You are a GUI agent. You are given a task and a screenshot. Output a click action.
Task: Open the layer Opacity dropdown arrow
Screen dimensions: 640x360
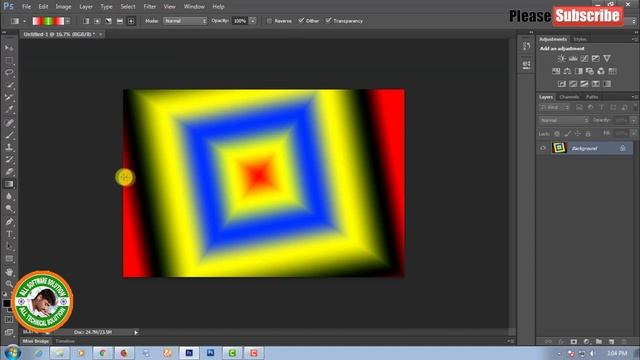click(x=633, y=120)
